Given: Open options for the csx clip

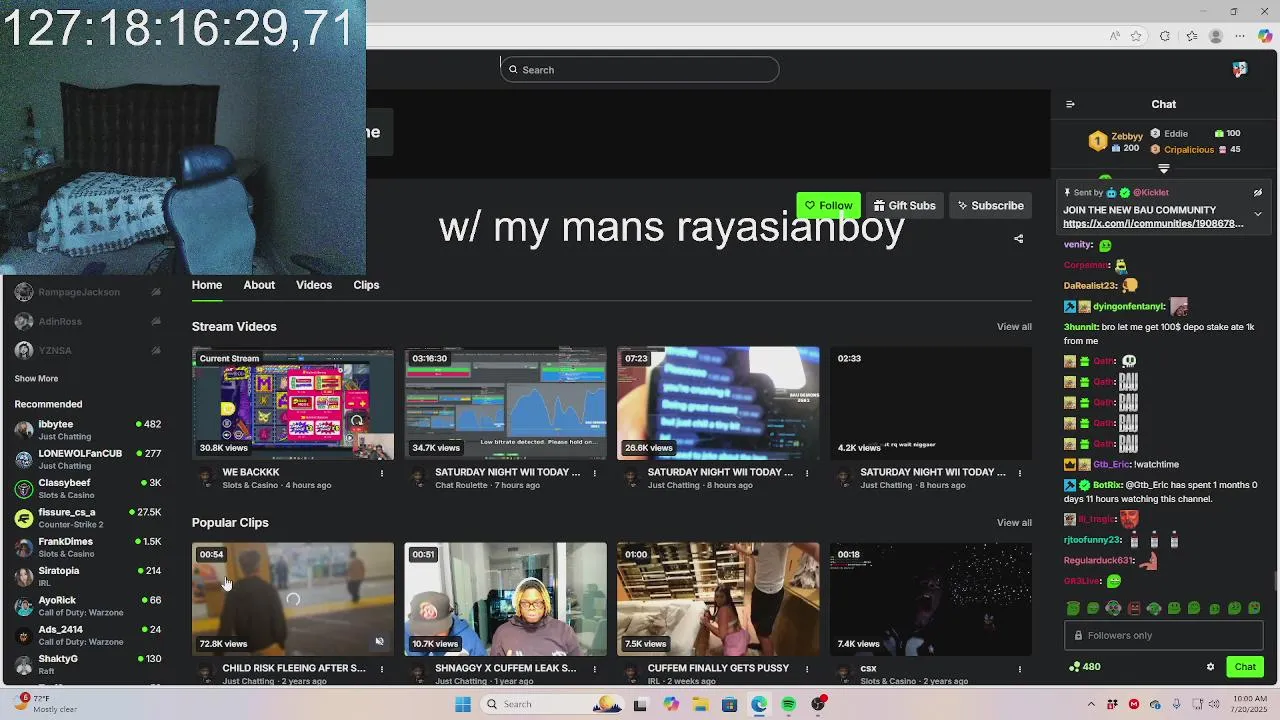Looking at the screenshot, I should pos(1020,669).
